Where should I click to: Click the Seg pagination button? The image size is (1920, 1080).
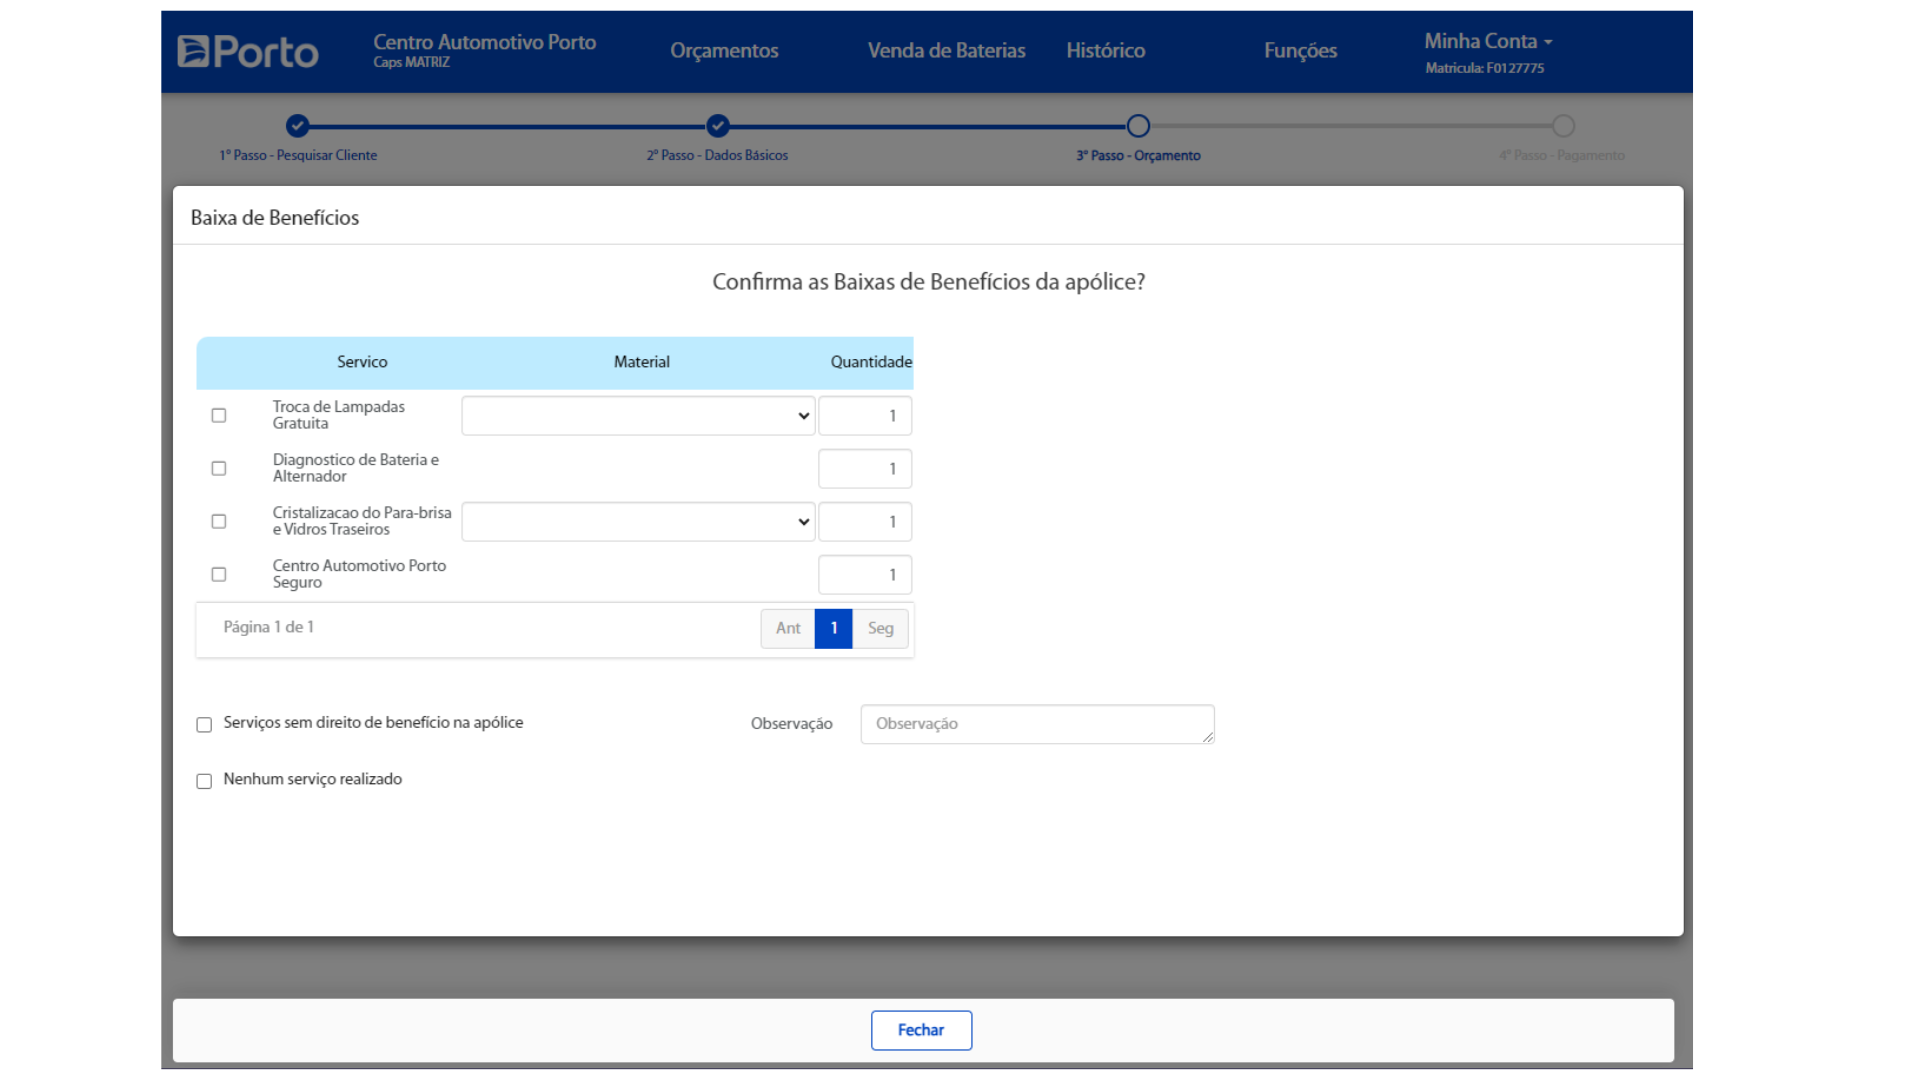pyautogui.click(x=880, y=628)
